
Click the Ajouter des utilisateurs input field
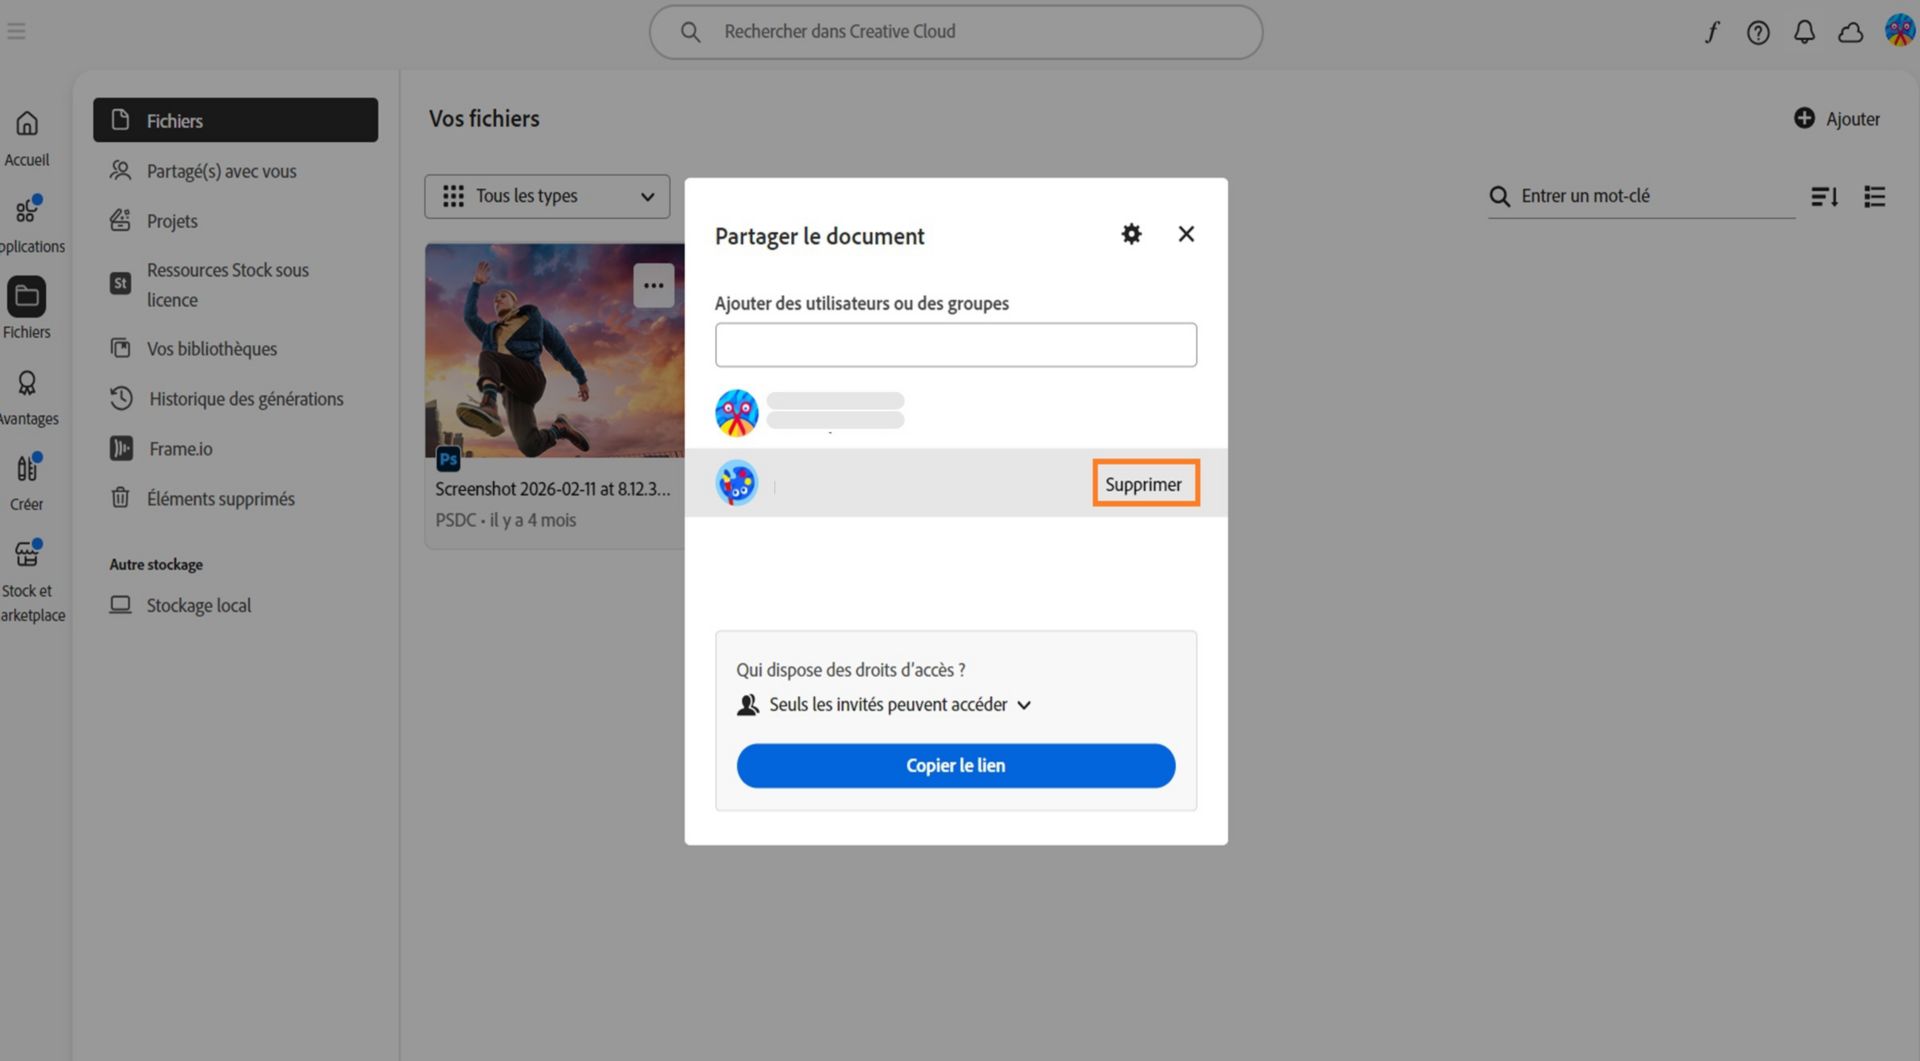[x=955, y=345]
